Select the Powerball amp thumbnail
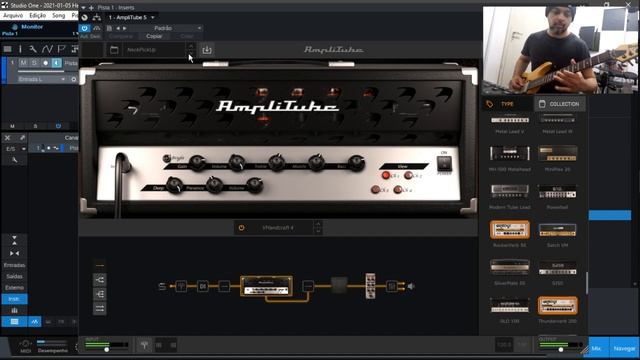Viewport: 640px width, 360px height. 558,192
